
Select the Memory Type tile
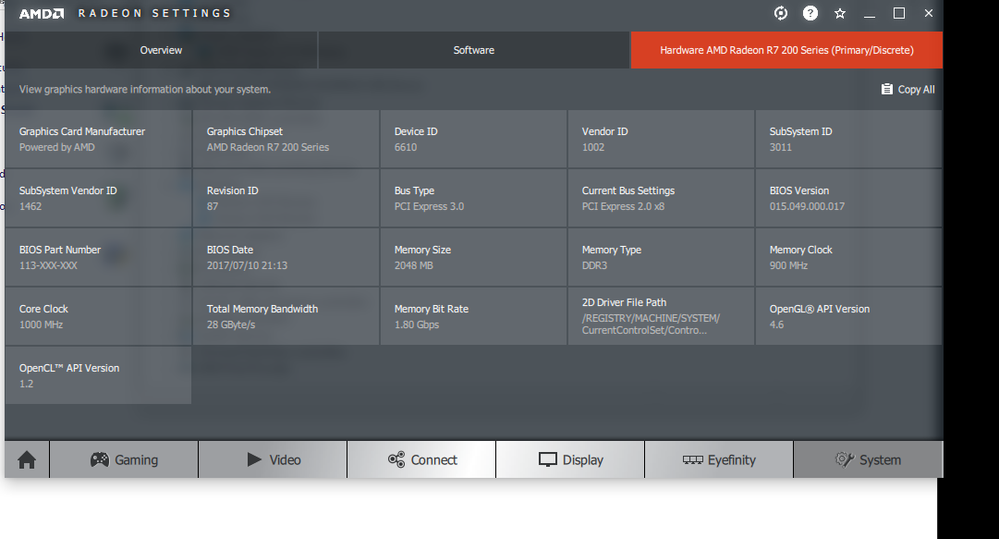[661, 257]
